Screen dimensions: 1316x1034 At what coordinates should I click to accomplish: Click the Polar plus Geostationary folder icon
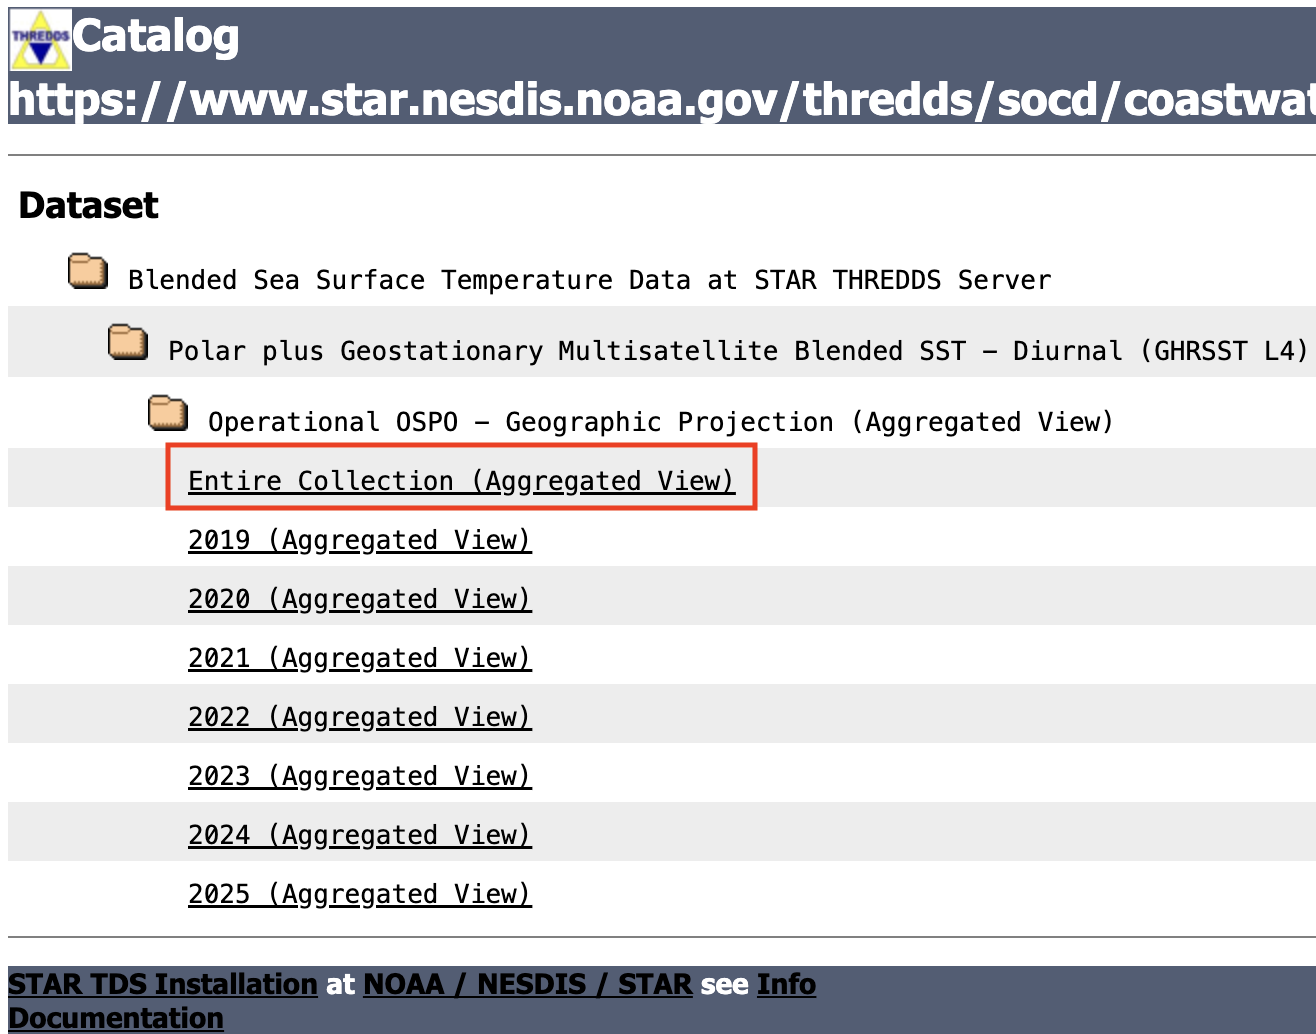pyautogui.click(x=128, y=342)
